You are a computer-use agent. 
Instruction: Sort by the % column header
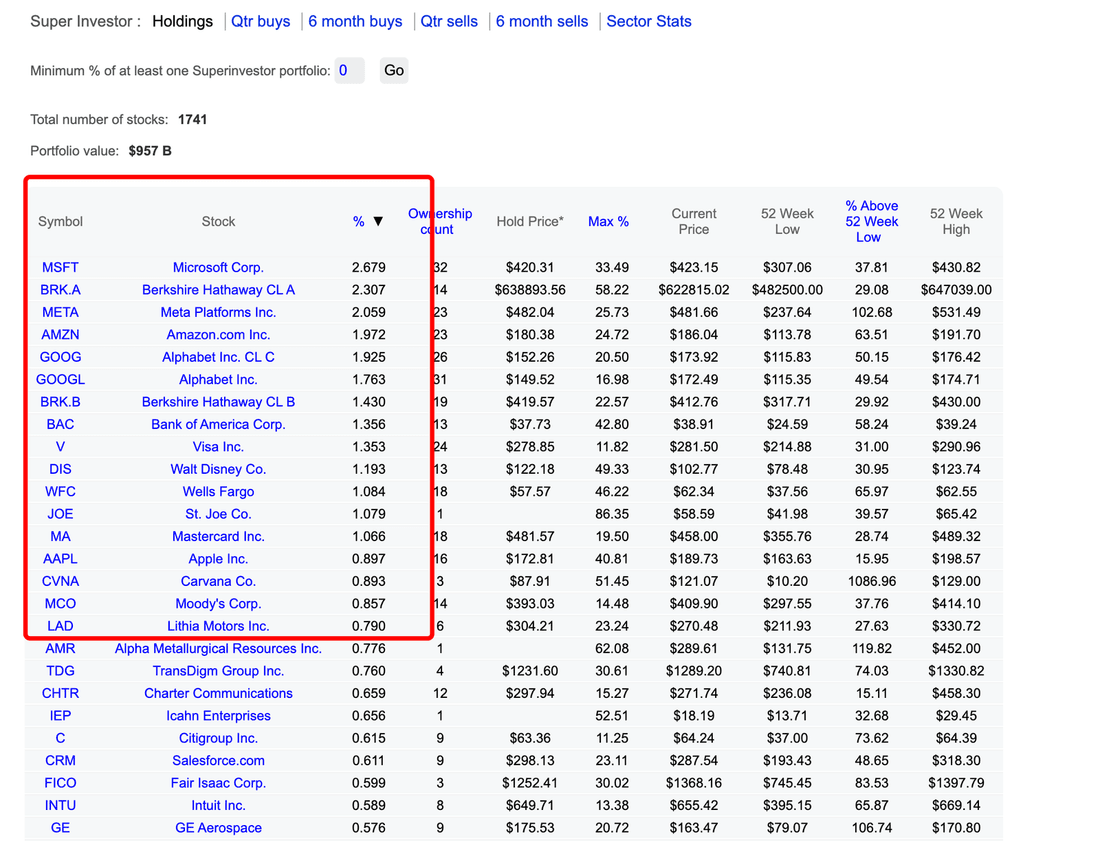pos(358,222)
